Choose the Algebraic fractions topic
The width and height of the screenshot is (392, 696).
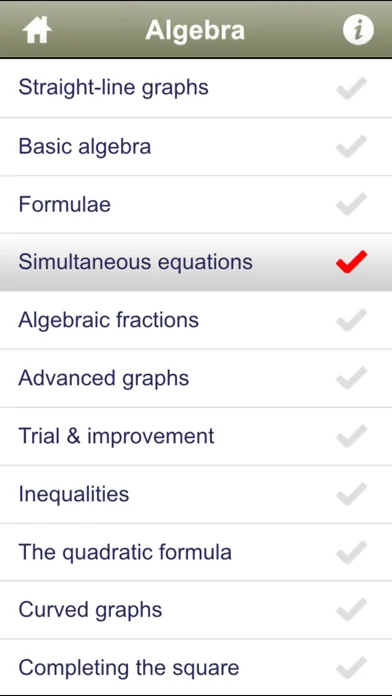[196, 320]
